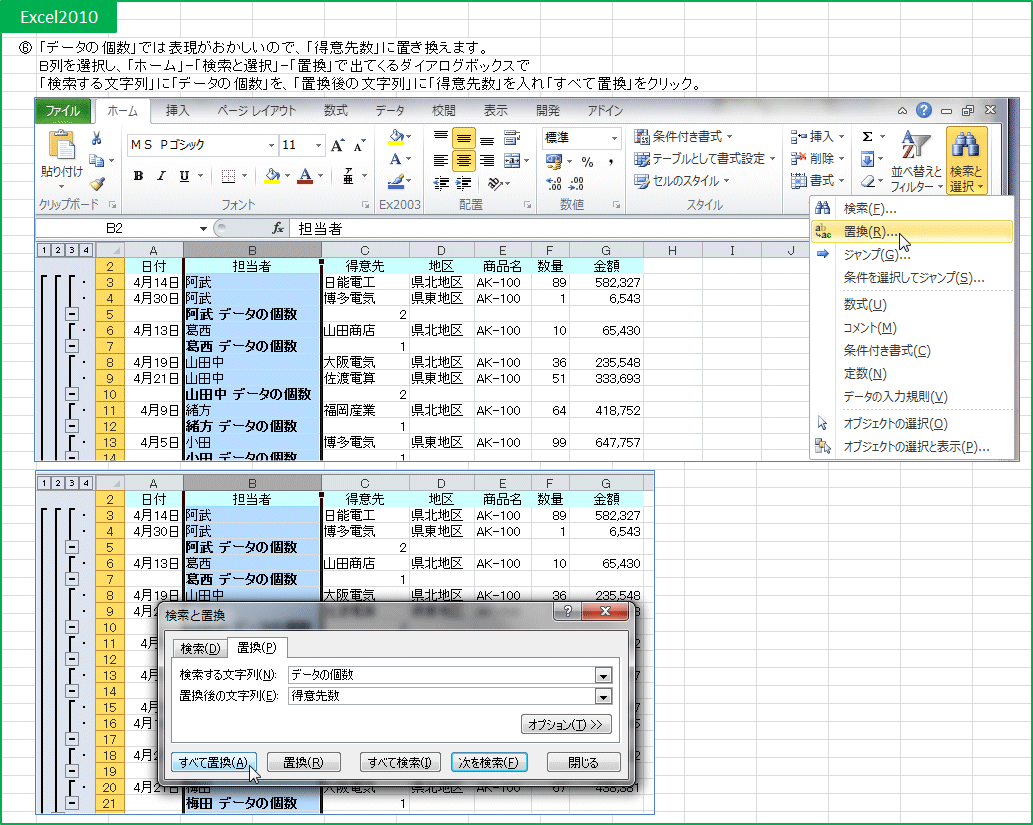Image resolution: width=1033 pixels, height=825 pixels.
Task: Toggle italic formatting in the ribbon
Action: pos(162,177)
